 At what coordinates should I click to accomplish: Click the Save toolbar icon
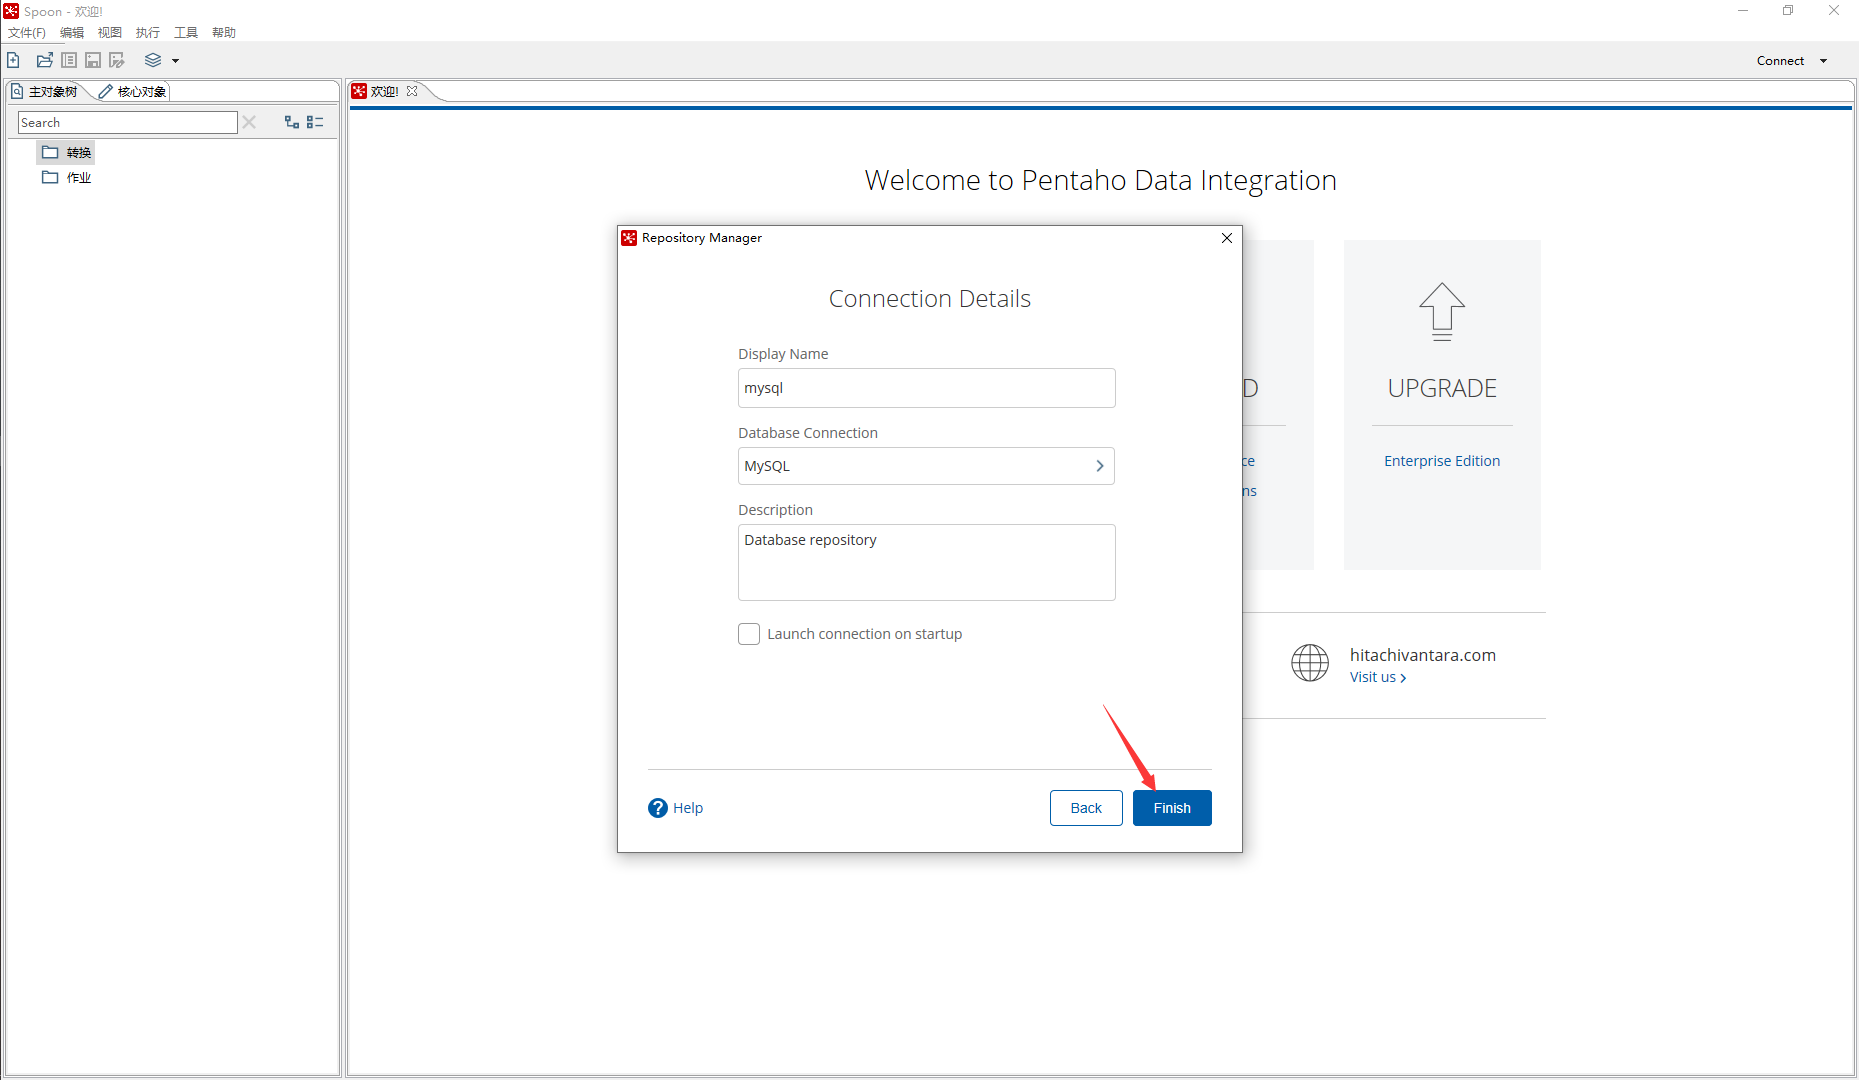(x=93, y=60)
